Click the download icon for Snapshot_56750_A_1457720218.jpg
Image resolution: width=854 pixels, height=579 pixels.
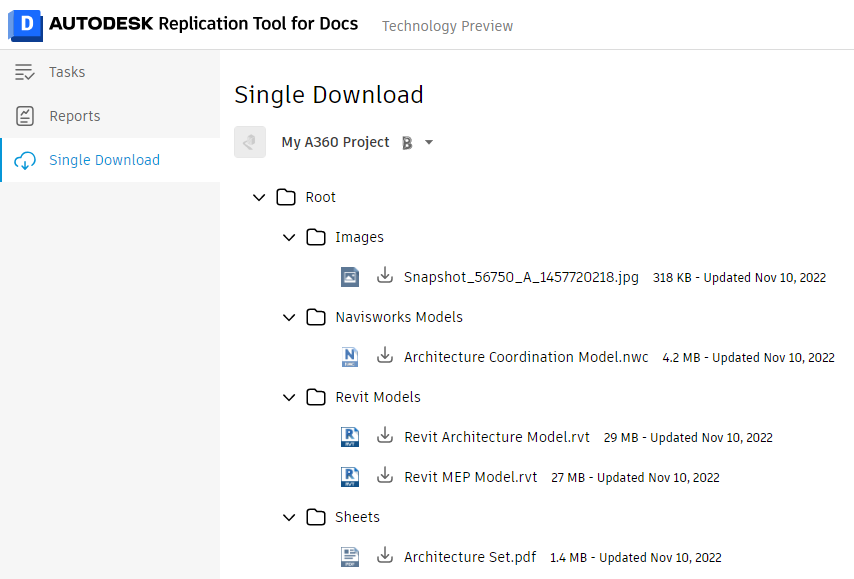(384, 277)
